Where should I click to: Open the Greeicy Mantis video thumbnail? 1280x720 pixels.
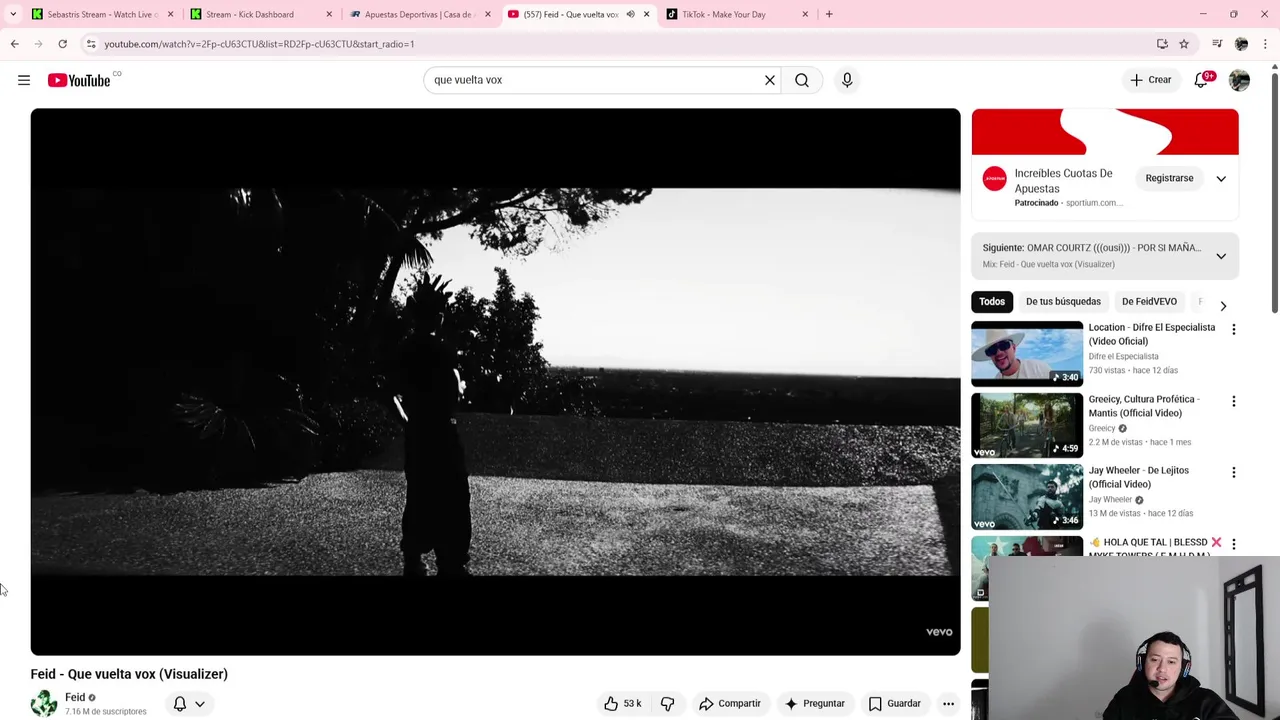pos(1027,425)
